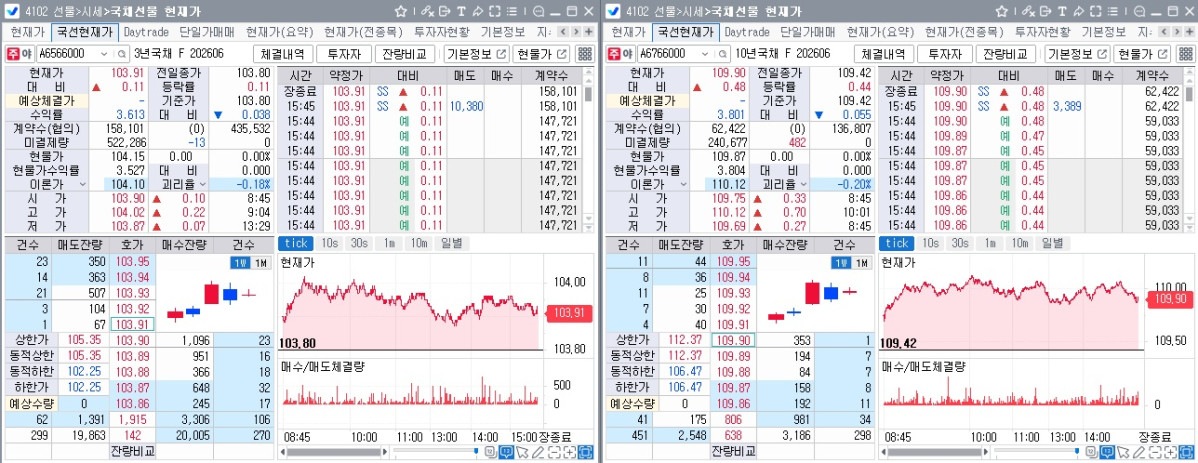The image size is (1198, 463).
Task: Toggle the 1M candle button in the left window
Action: pyautogui.click(x=261, y=263)
